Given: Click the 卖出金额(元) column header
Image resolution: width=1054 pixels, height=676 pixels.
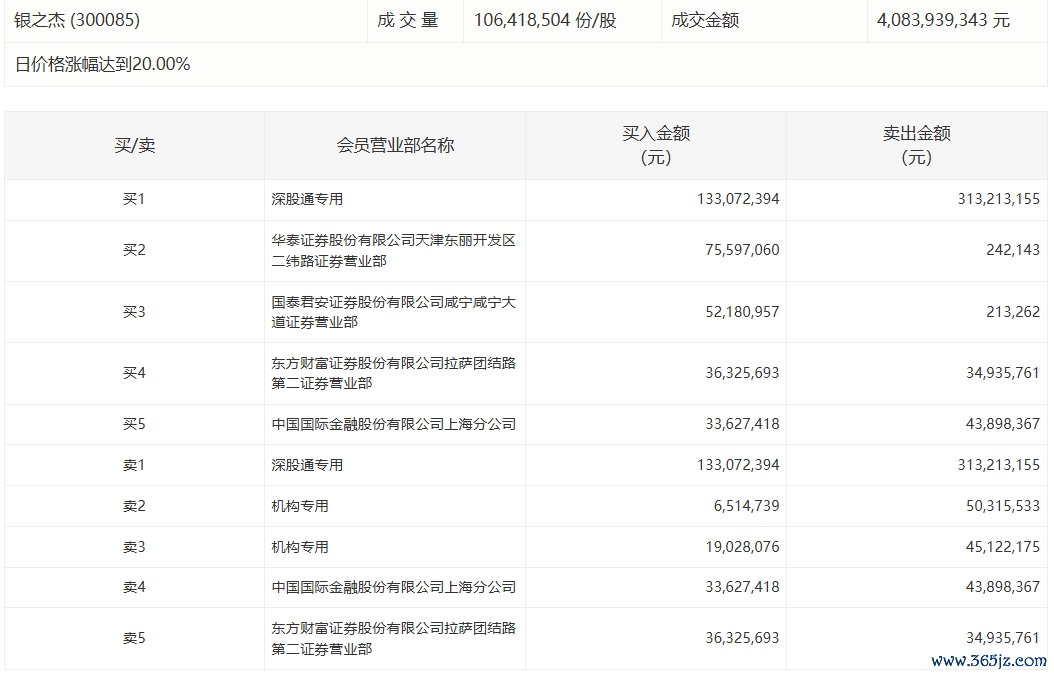Looking at the screenshot, I should click(x=917, y=145).
